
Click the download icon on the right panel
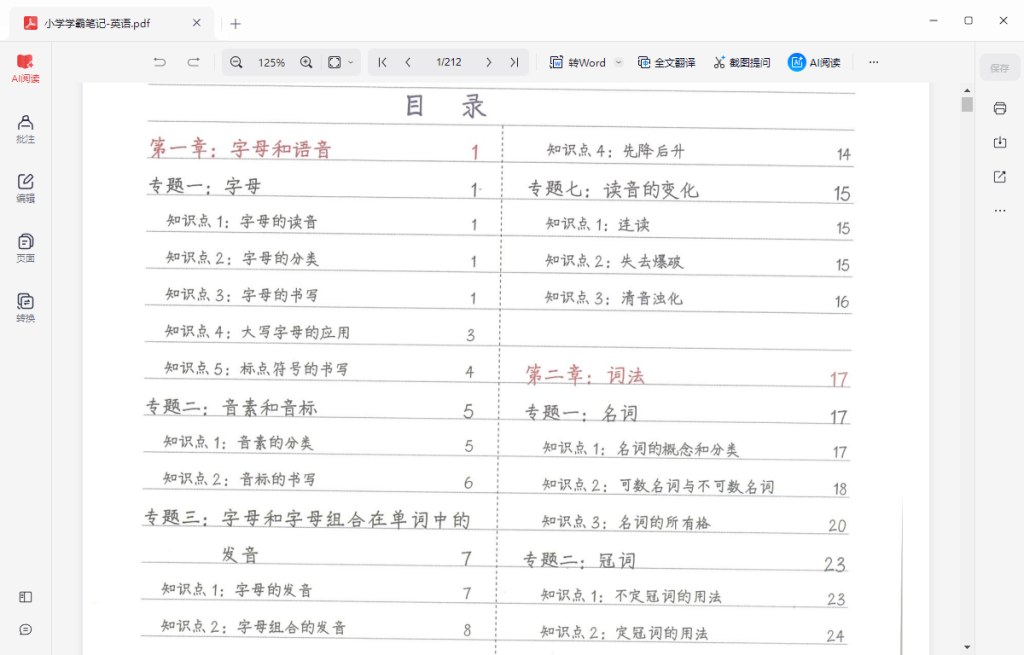pos(1000,142)
